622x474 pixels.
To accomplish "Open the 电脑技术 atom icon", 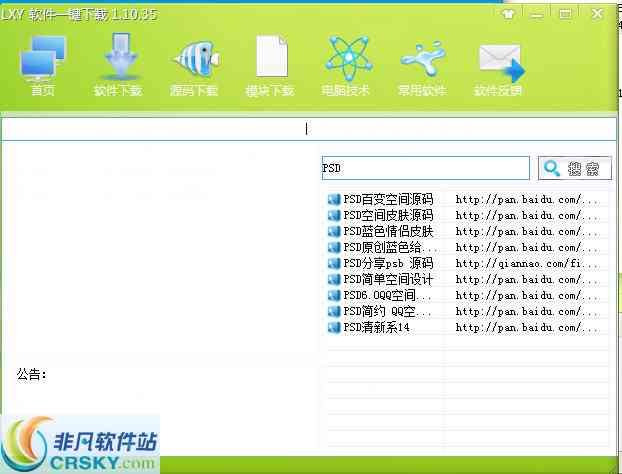I will (x=346, y=65).
